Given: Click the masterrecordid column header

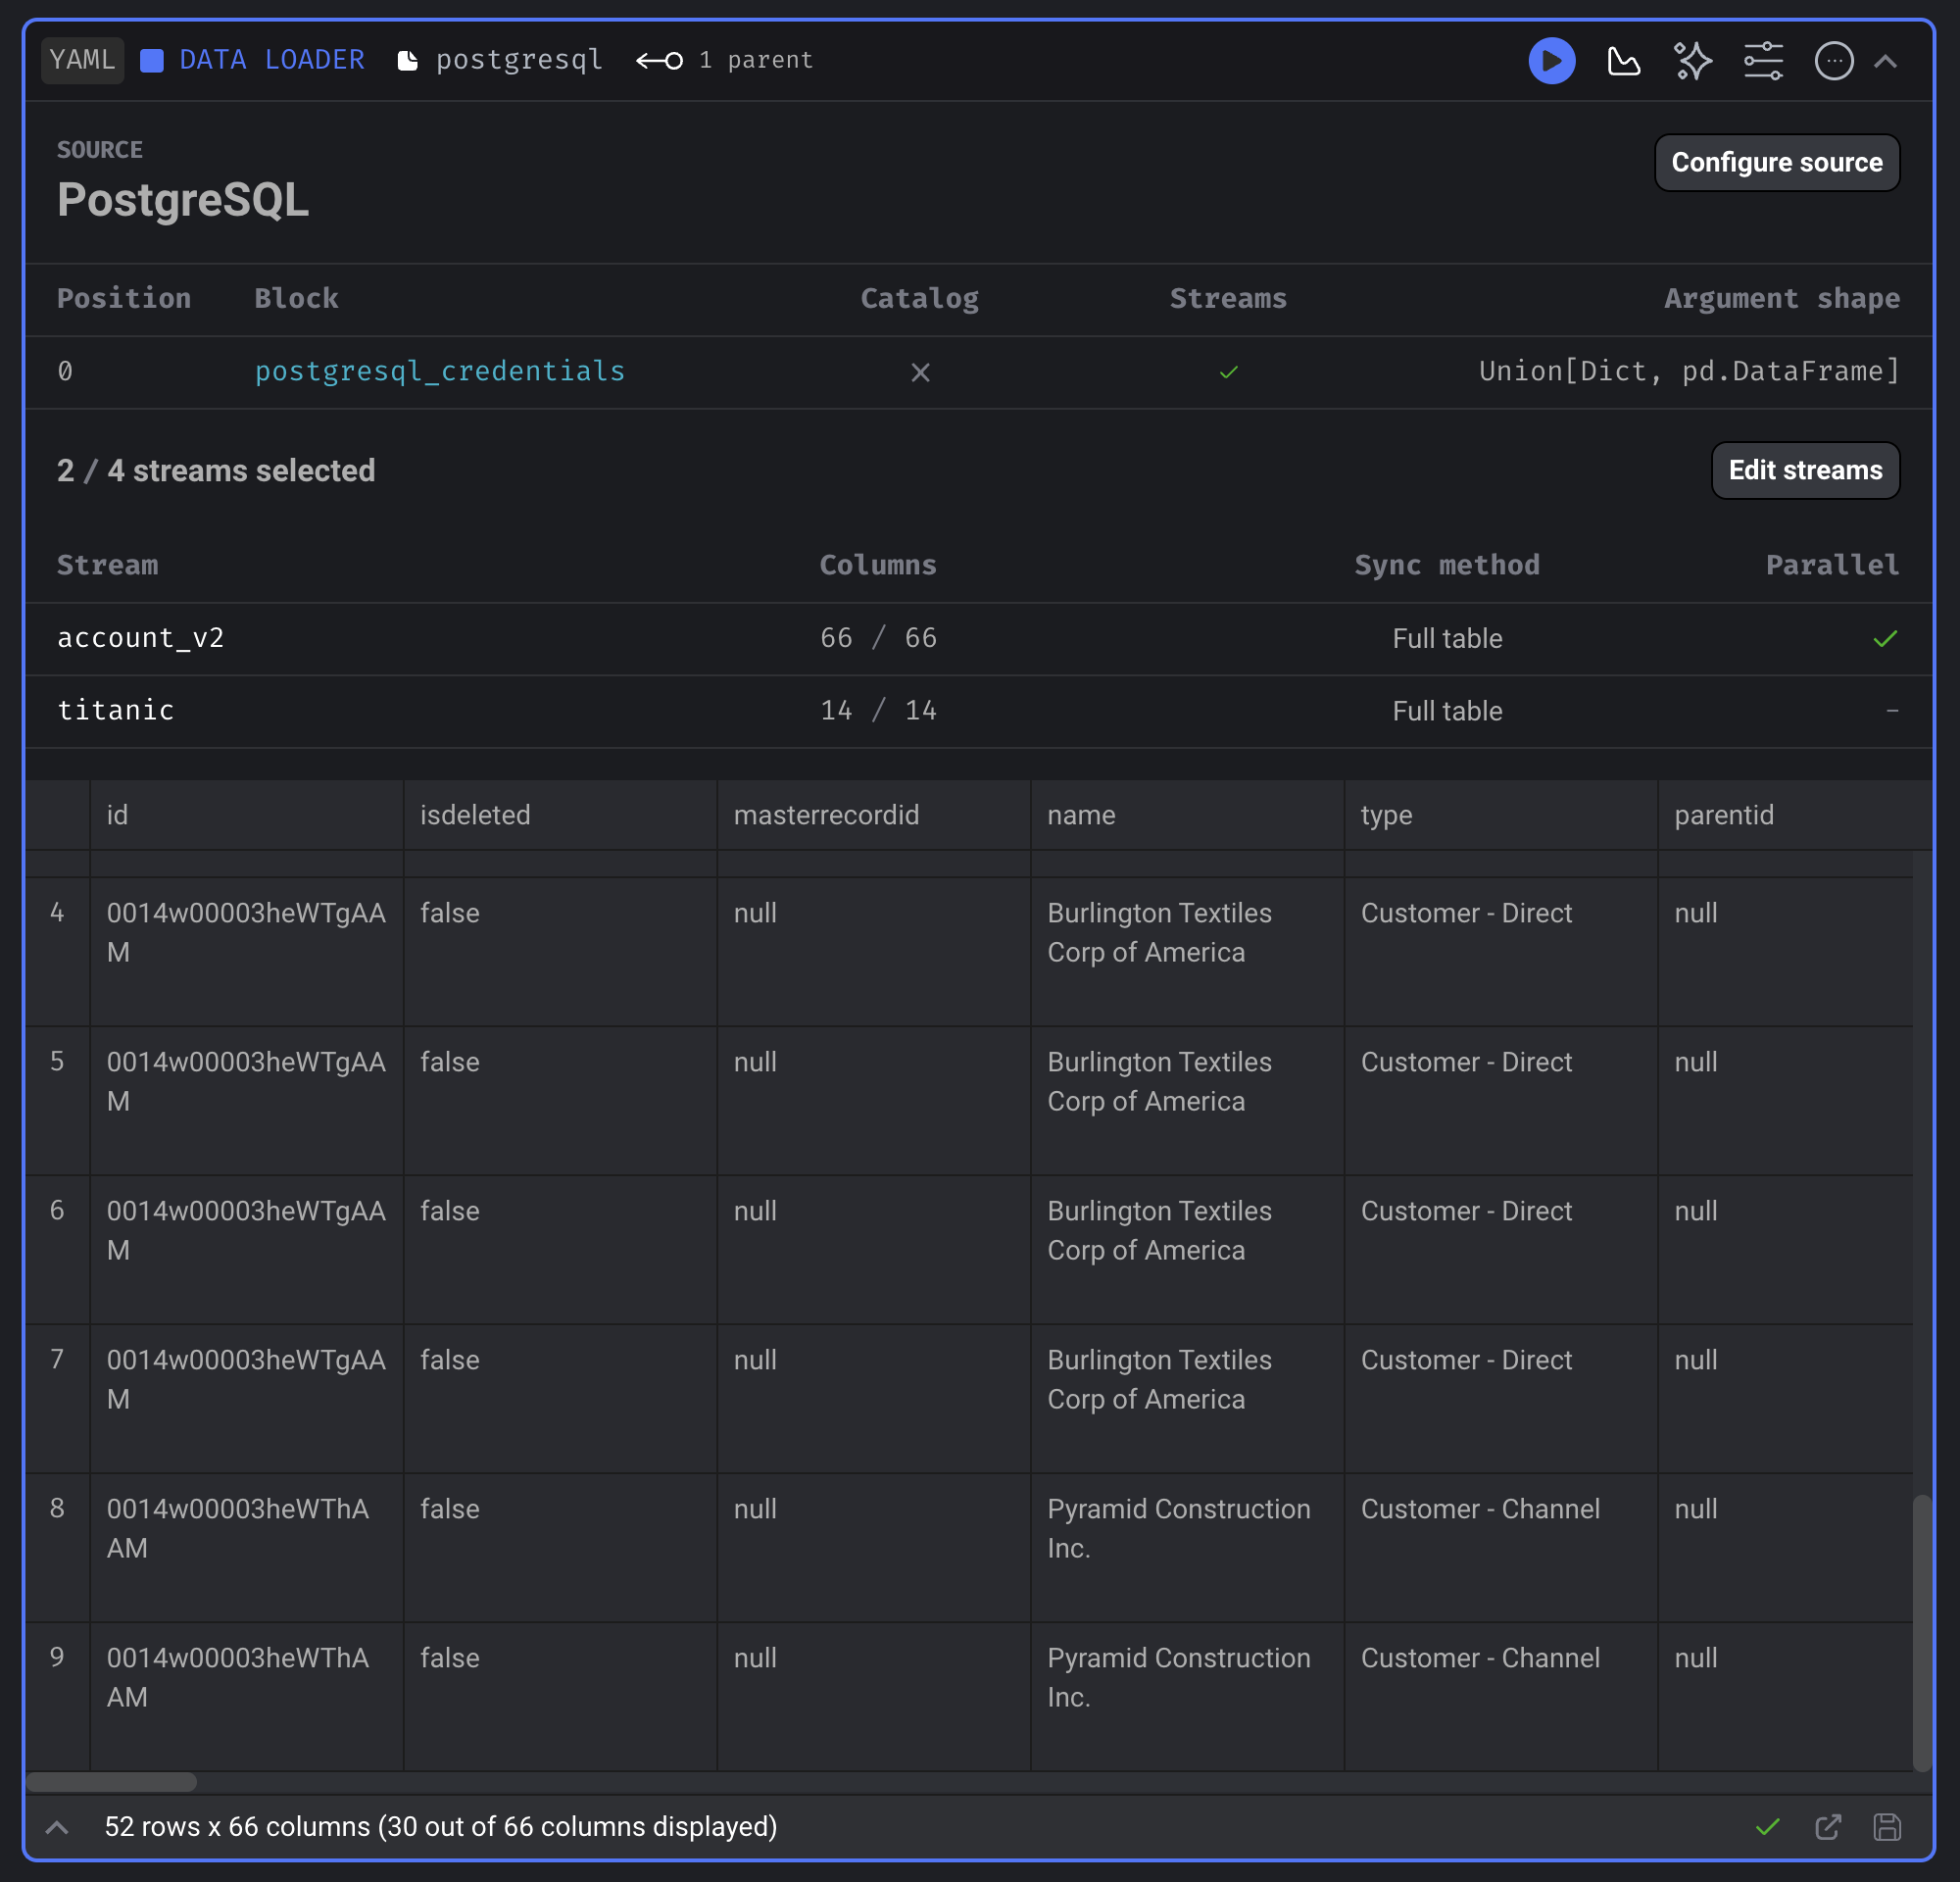Looking at the screenshot, I should pyautogui.click(x=873, y=815).
